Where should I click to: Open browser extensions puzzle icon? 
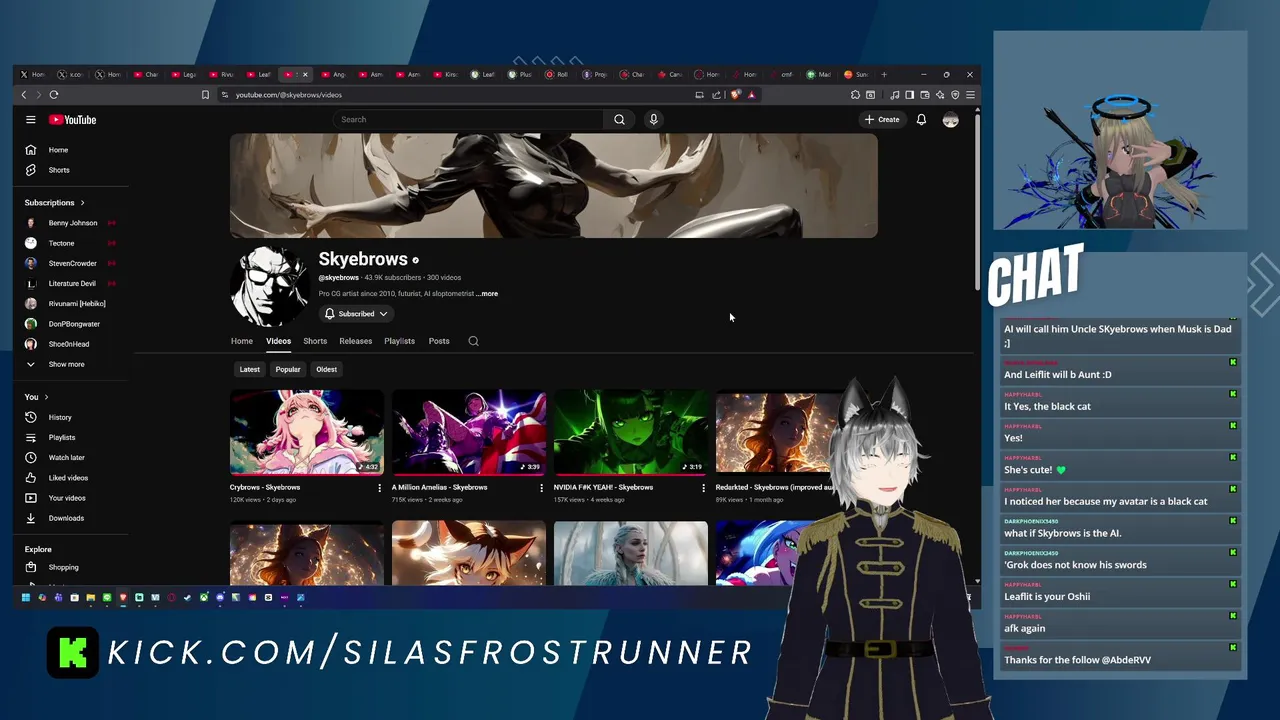tap(855, 95)
